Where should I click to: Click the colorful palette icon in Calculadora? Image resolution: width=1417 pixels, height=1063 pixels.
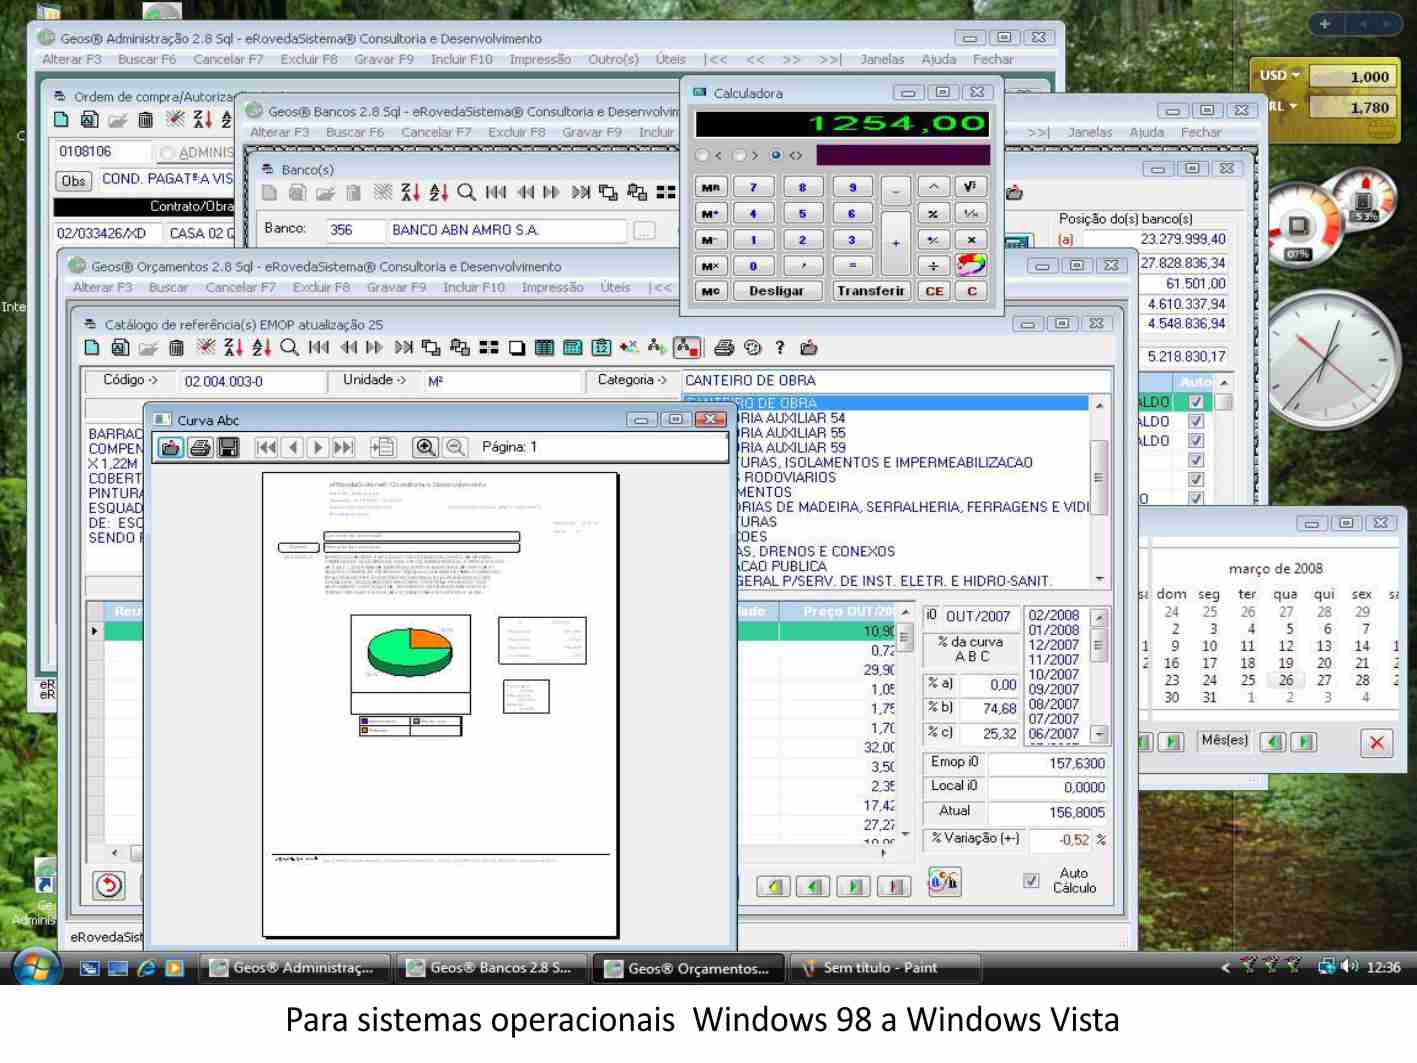click(970, 265)
